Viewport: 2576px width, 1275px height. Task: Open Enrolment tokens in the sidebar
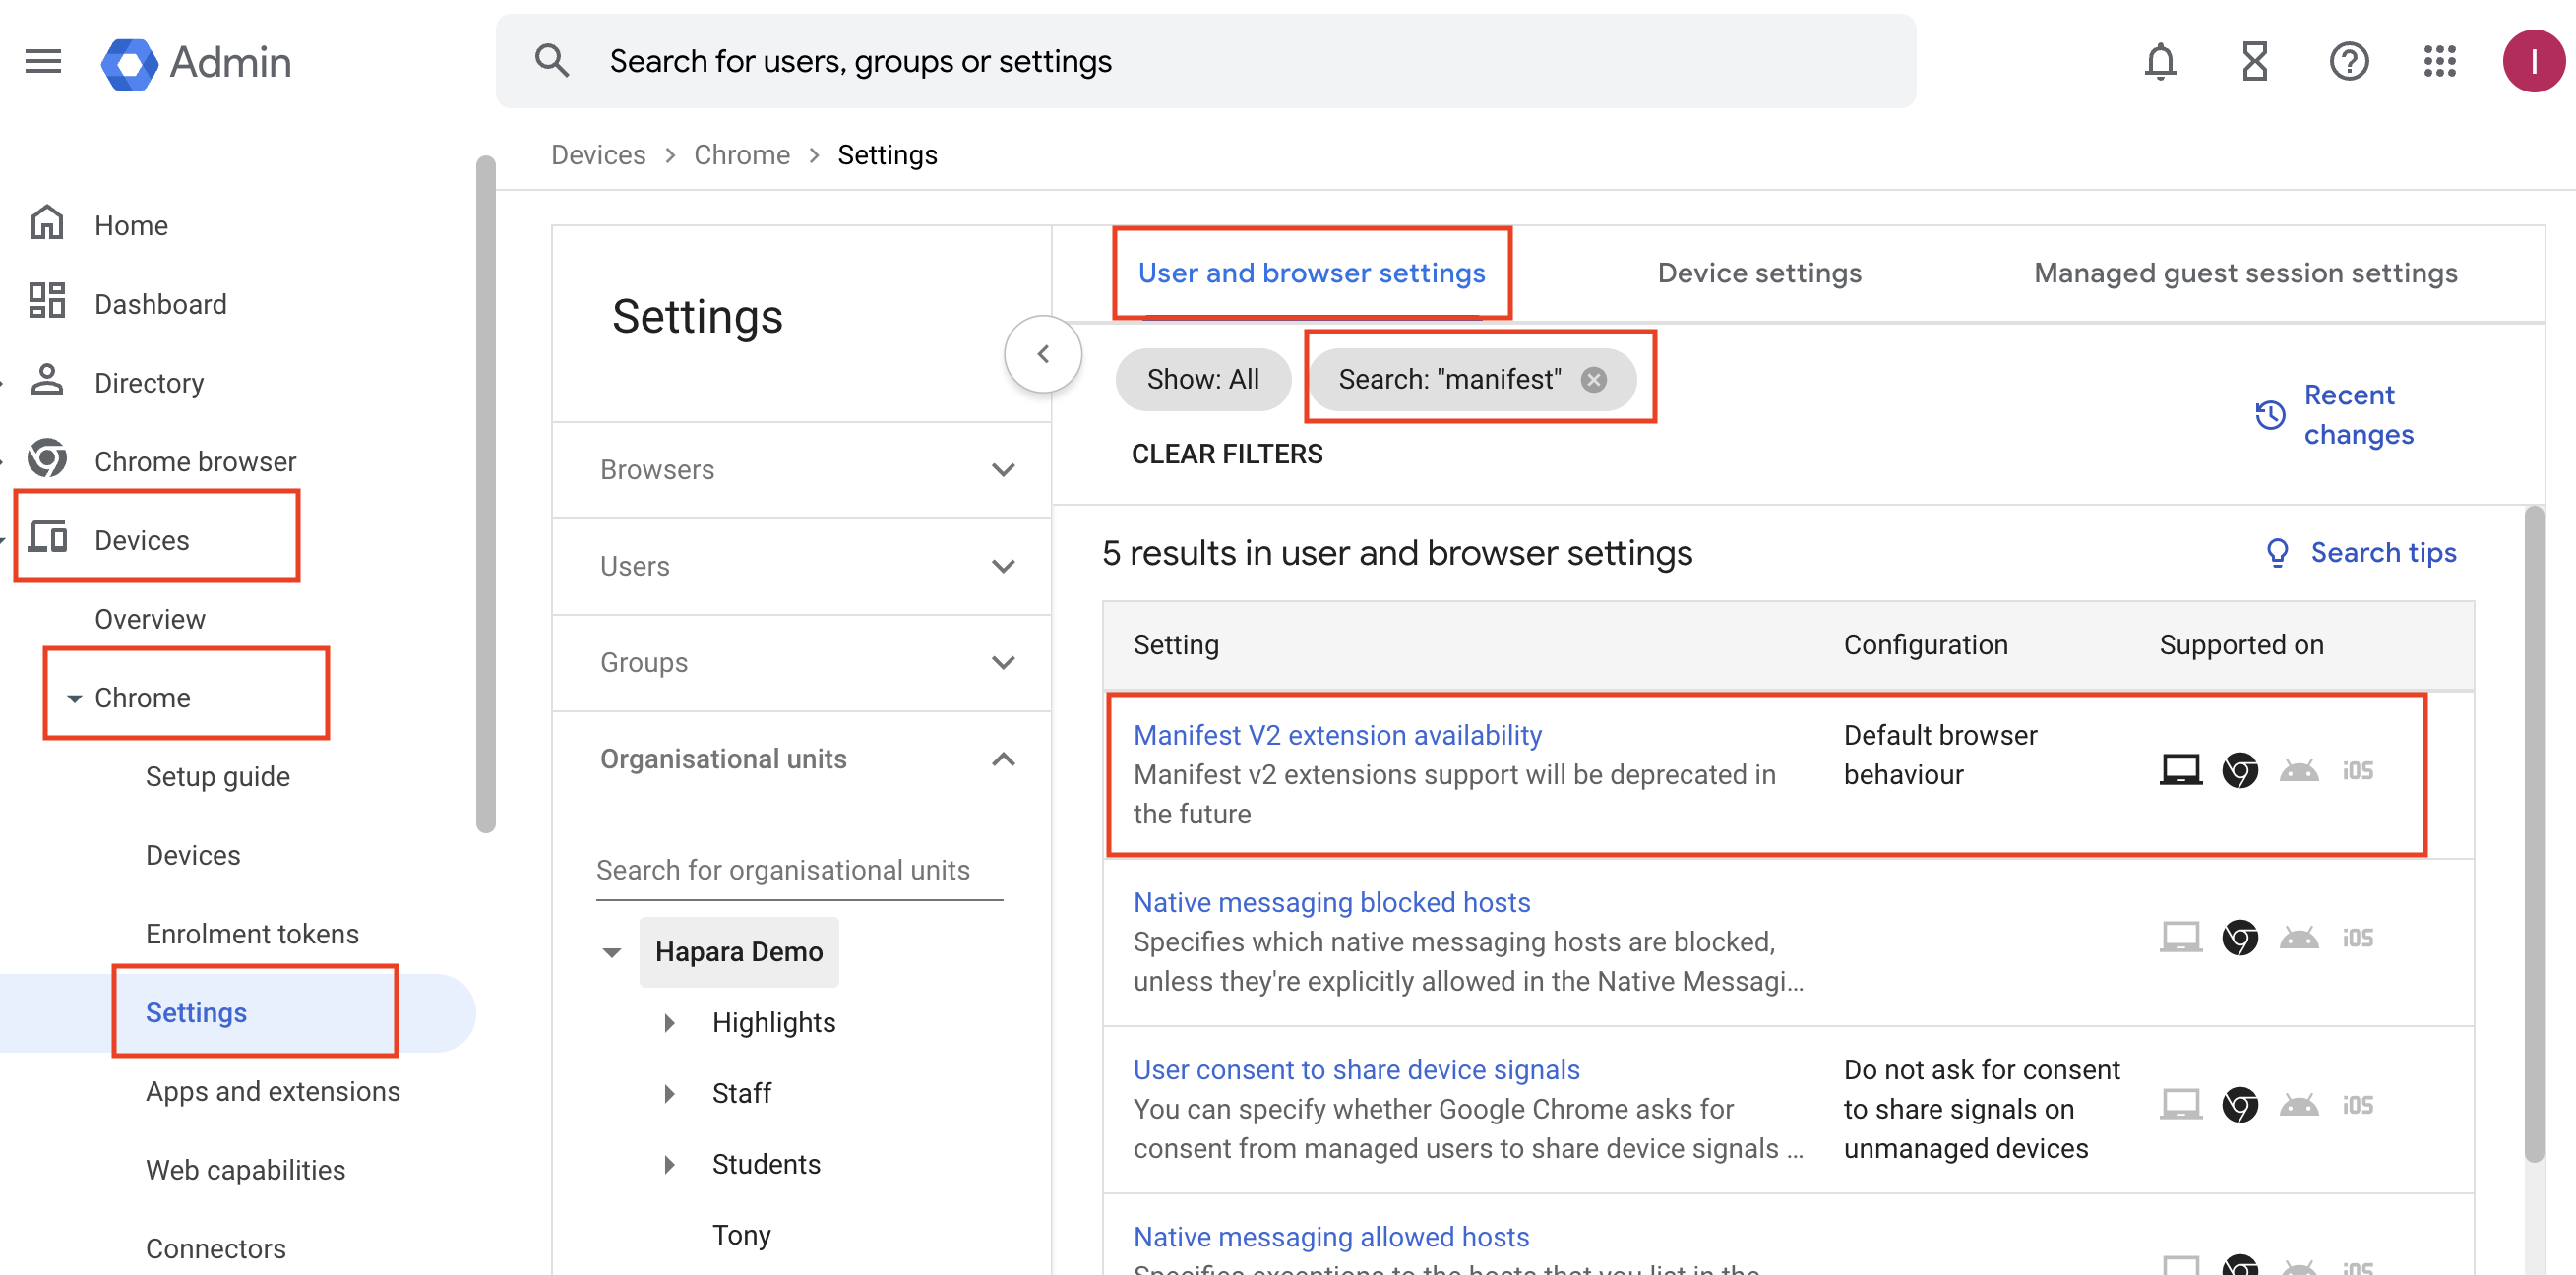(252, 933)
